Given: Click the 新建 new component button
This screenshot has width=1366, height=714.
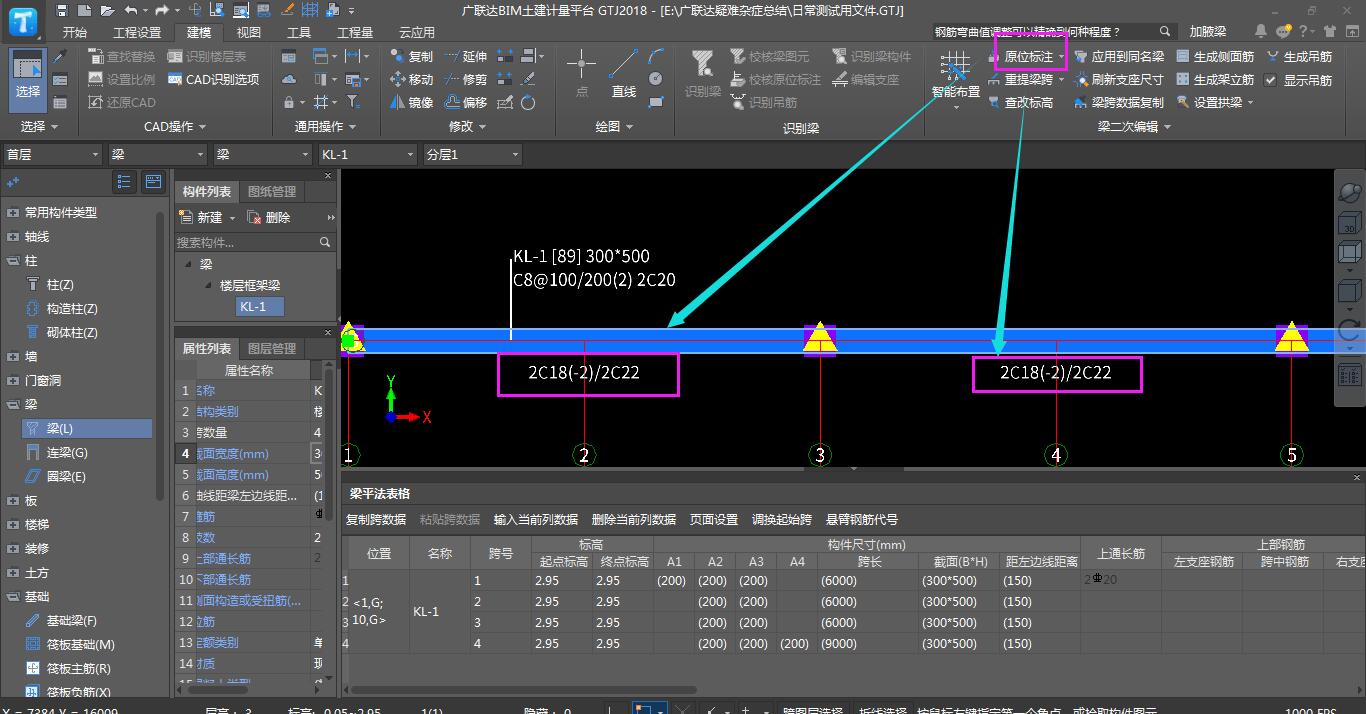Looking at the screenshot, I should (201, 217).
